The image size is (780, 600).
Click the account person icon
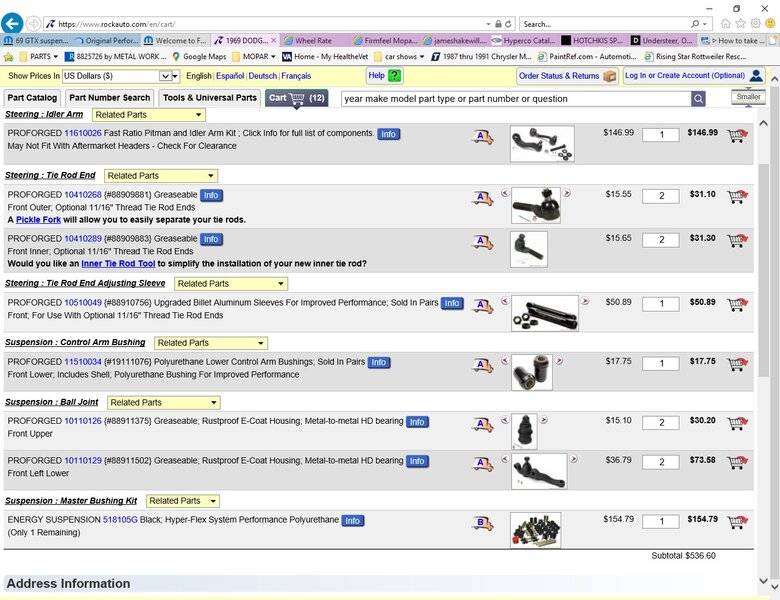(756, 76)
